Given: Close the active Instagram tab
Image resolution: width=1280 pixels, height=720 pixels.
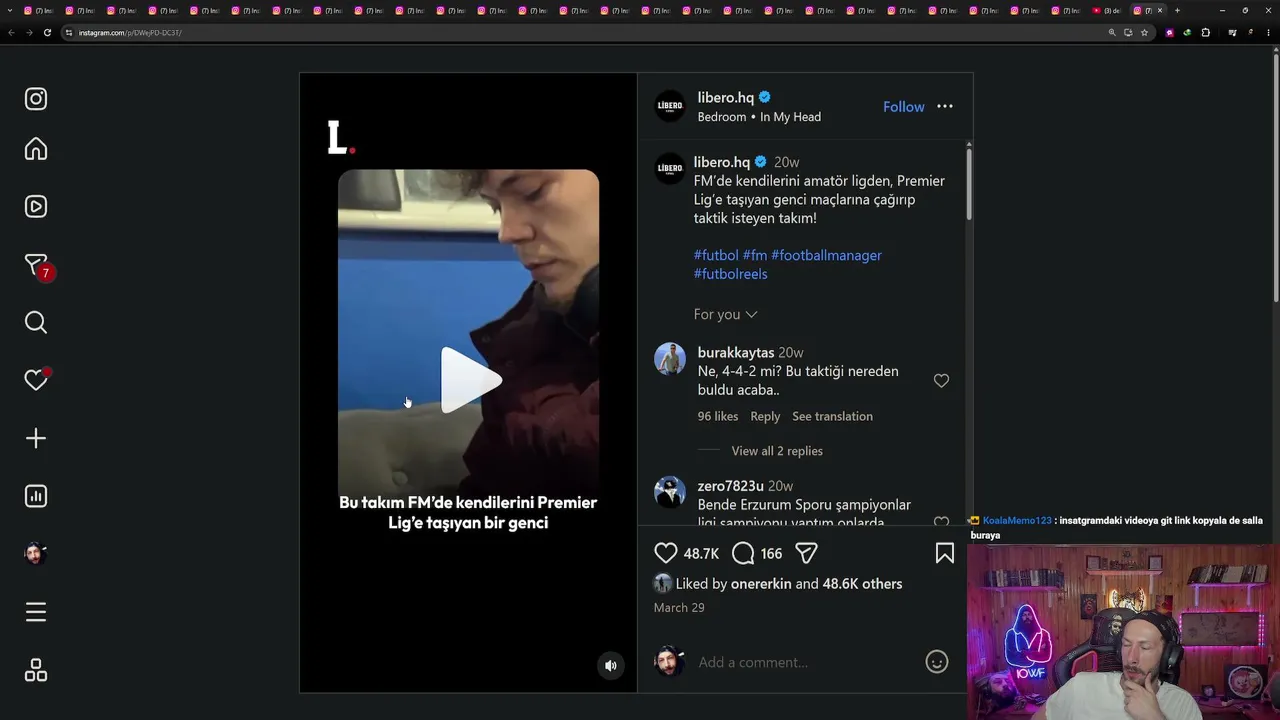Looking at the screenshot, I should click(x=1160, y=11).
